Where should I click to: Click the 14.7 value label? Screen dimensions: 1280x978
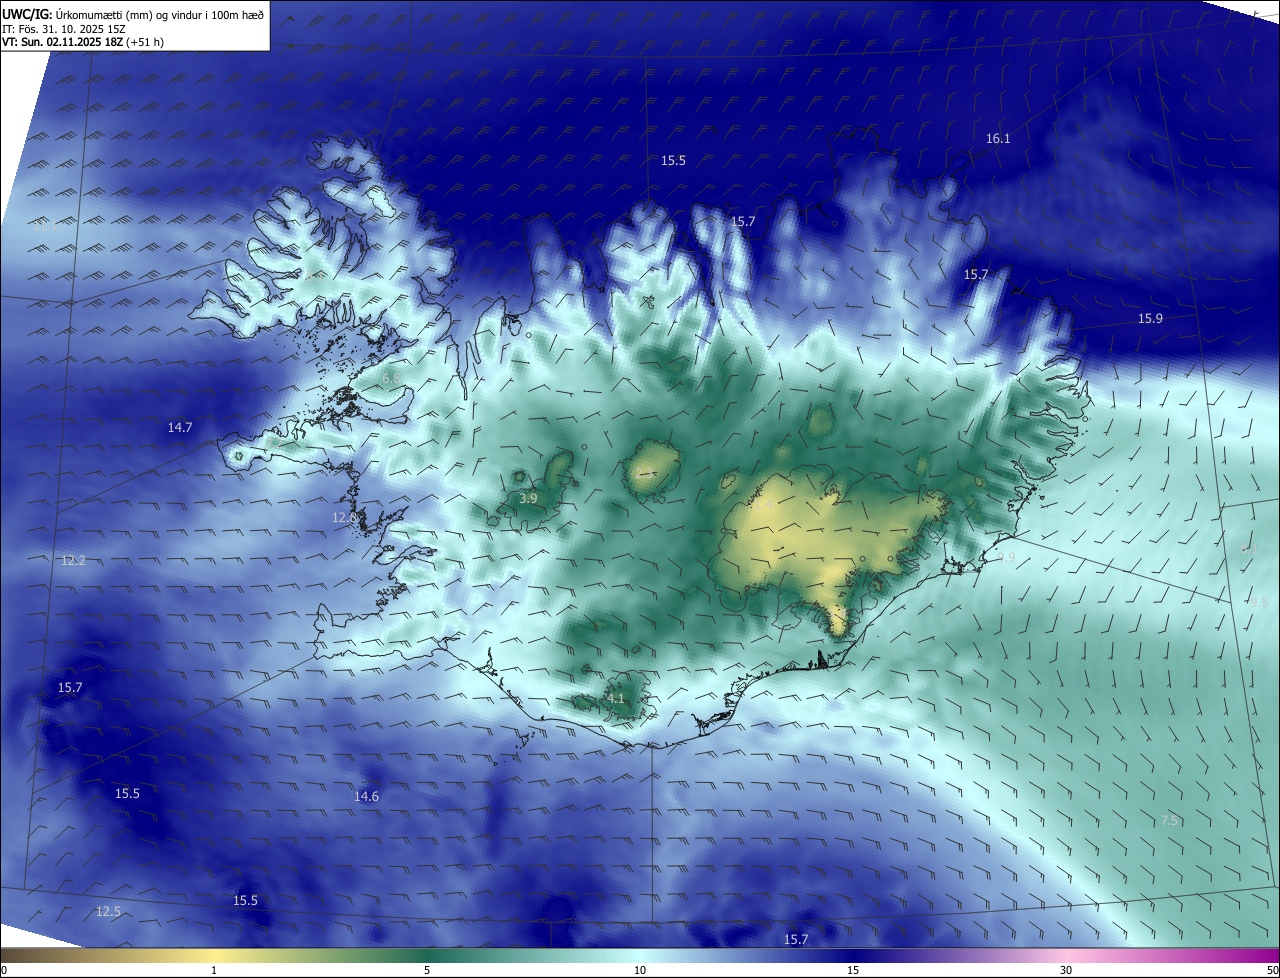pyautogui.click(x=179, y=427)
